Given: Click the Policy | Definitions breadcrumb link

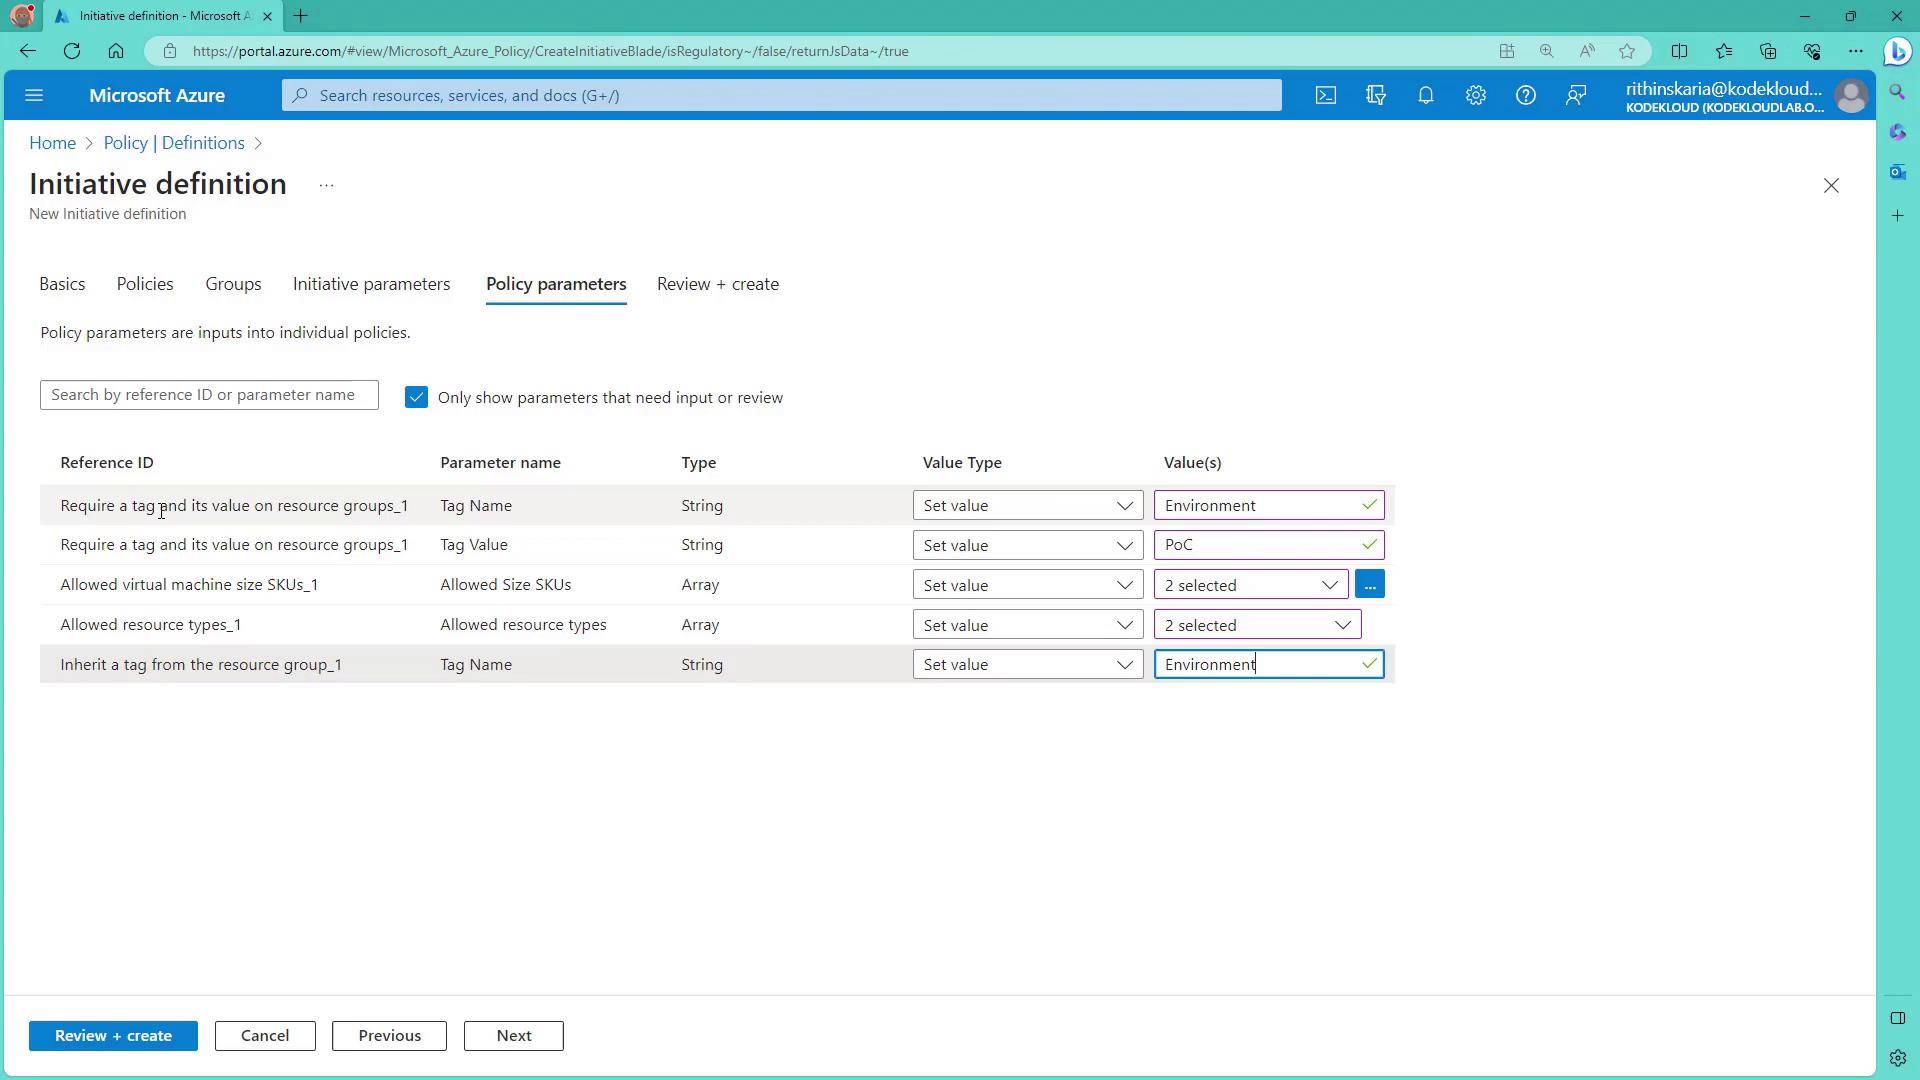Looking at the screenshot, I should (x=174, y=143).
